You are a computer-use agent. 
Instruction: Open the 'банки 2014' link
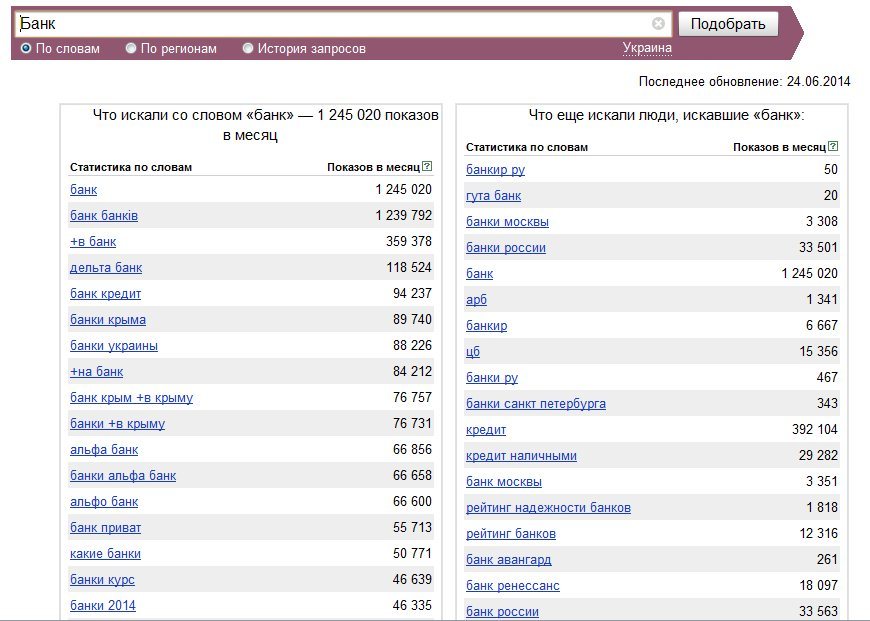[x=103, y=606]
